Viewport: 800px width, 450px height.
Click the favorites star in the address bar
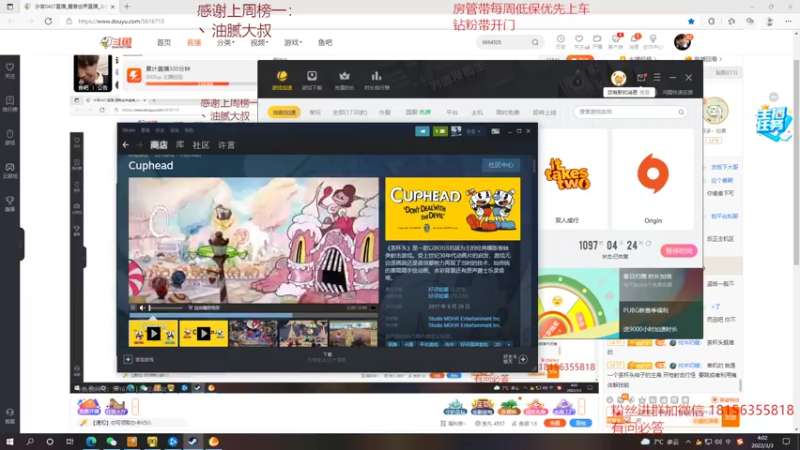point(691,21)
